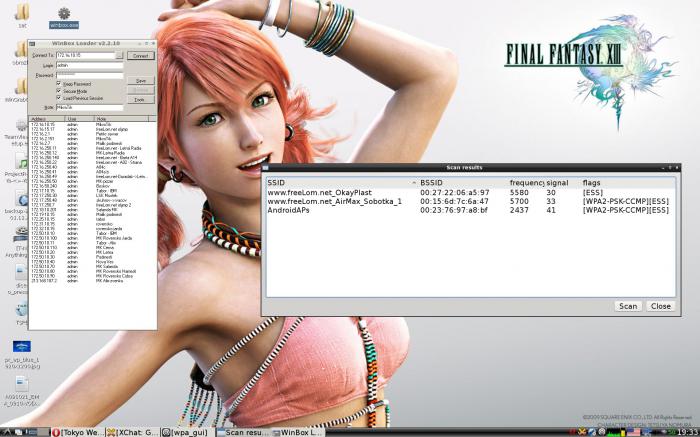The width and height of the screenshot is (700, 437).
Task: Toggle the Secure Mode checkbox
Action: (x=58, y=91)
